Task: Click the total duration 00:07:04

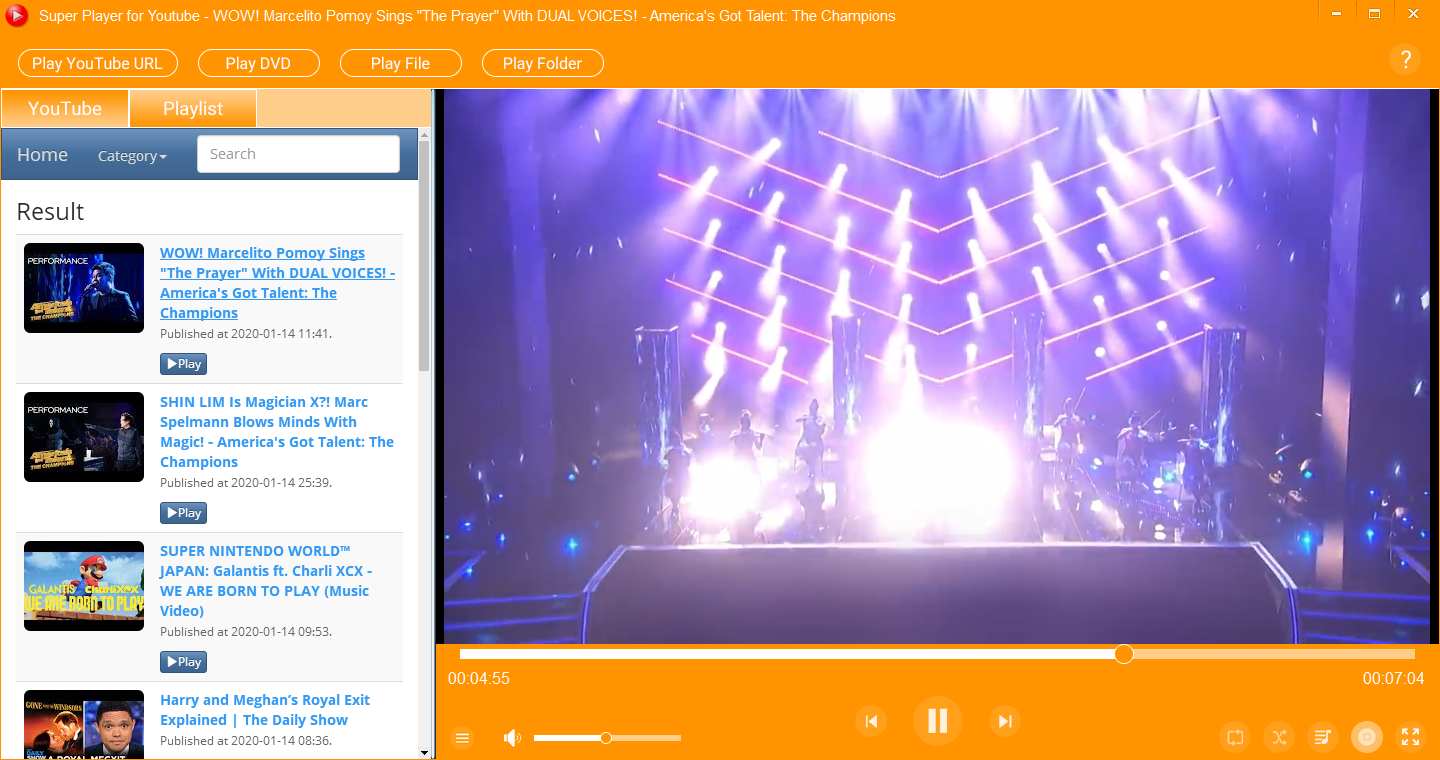Action: pyautogui.click(x=1393, y=678)
